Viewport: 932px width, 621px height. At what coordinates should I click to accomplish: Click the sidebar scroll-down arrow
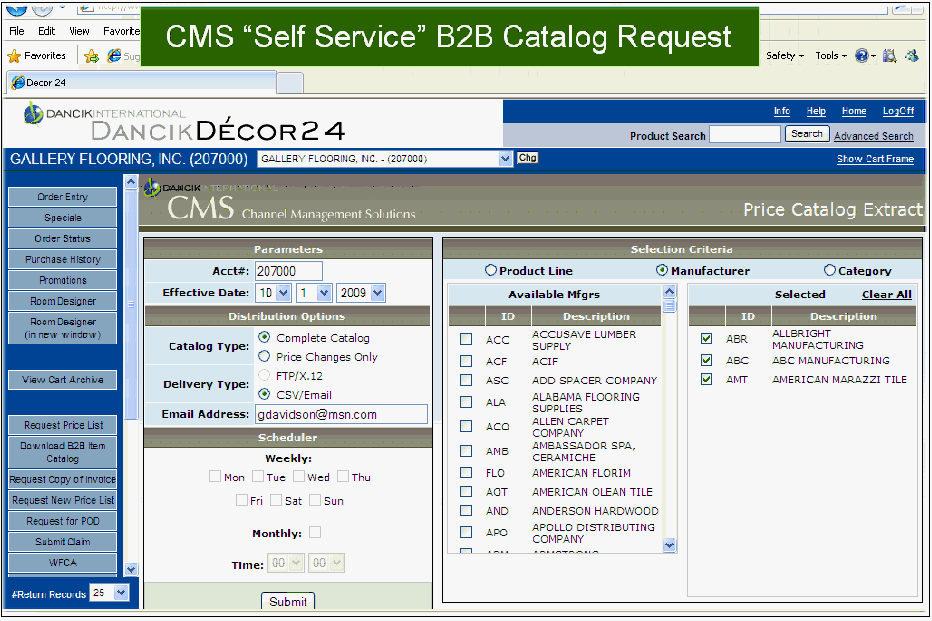point(131,569)
